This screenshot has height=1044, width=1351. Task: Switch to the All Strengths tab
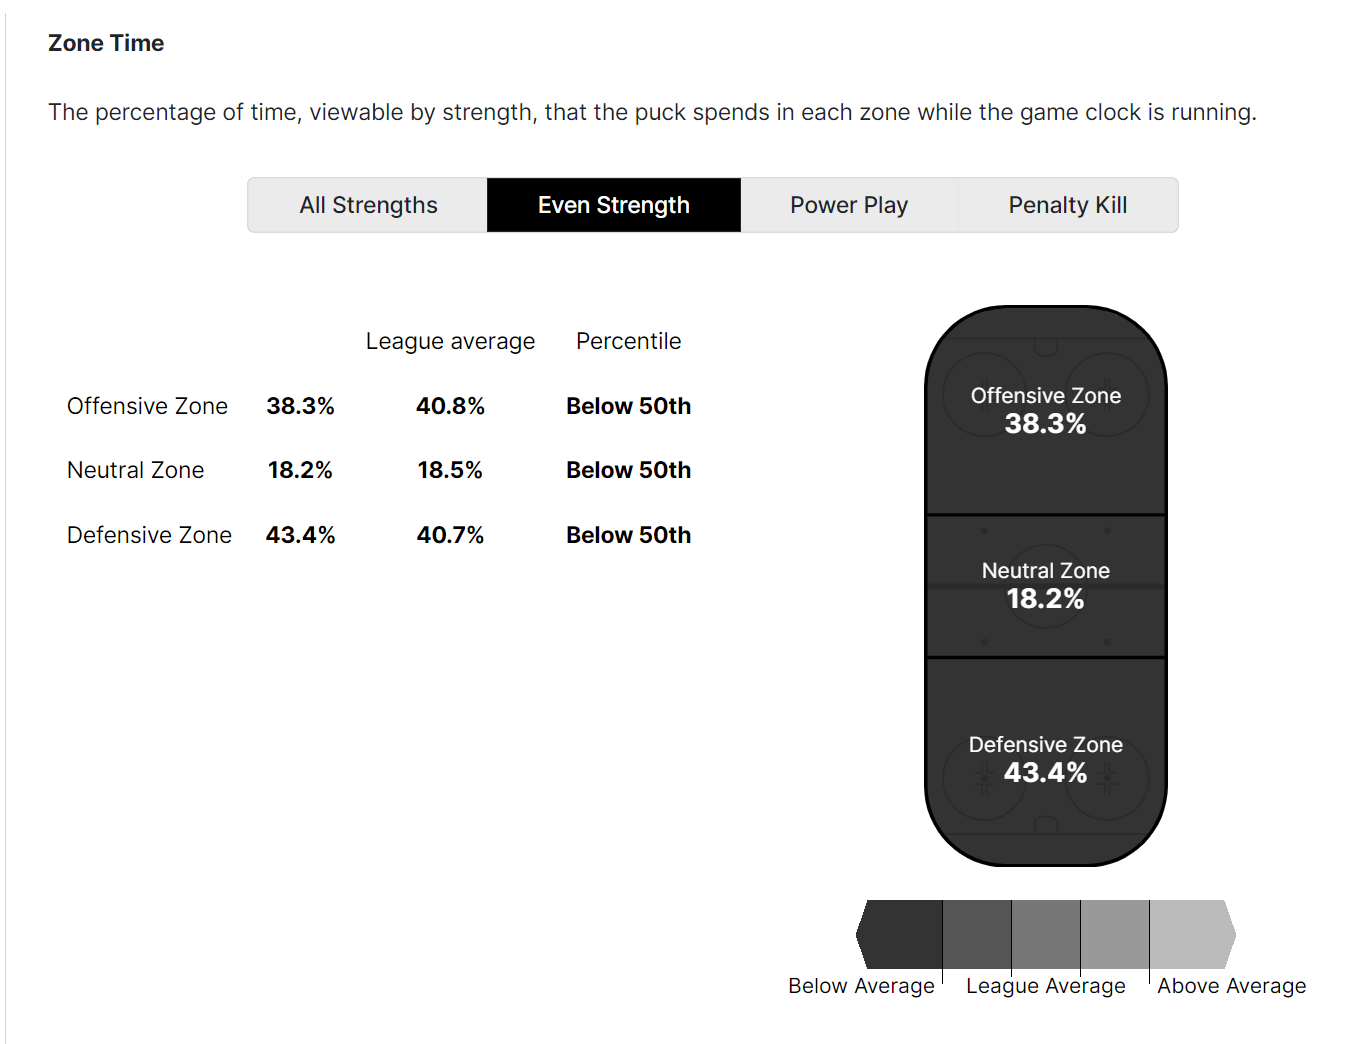(368, 205)
